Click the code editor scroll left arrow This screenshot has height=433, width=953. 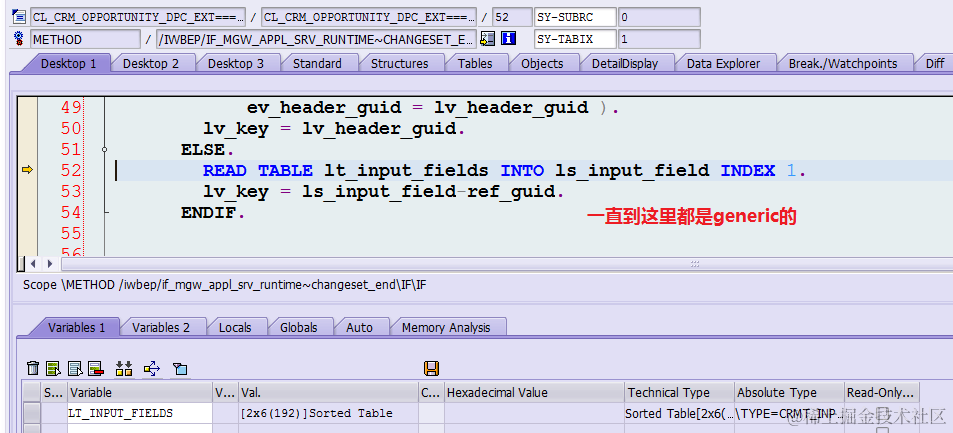click(33, 264)
